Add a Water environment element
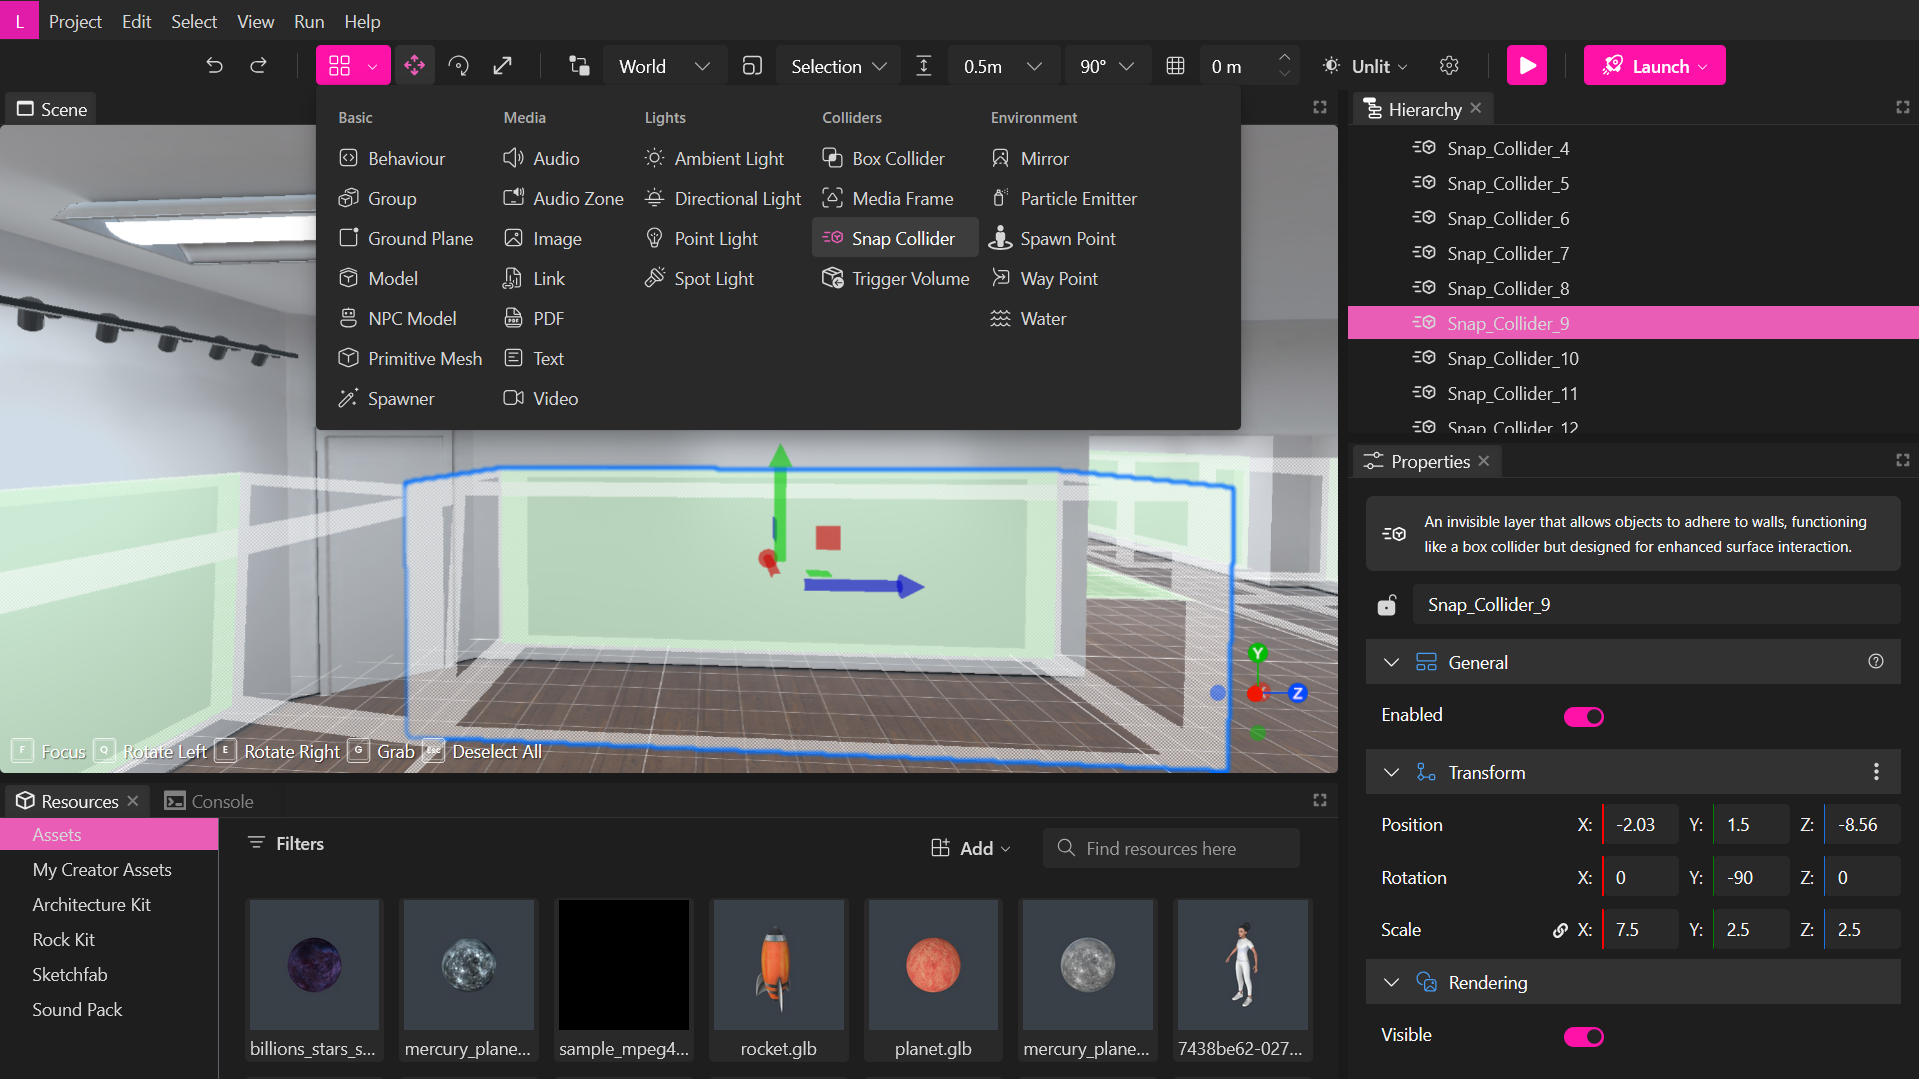The height and width of the screenshot is (1079, 1919). tap(1029, 318)
